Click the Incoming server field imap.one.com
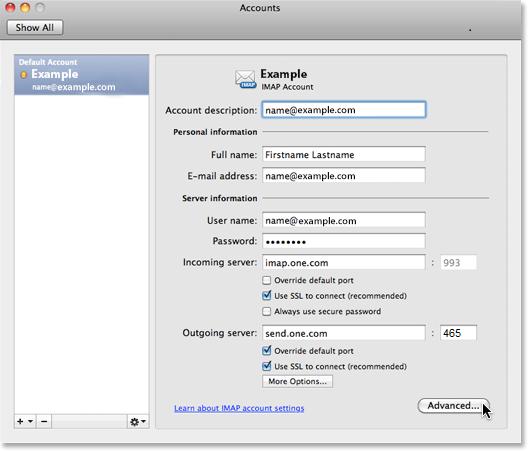 coord(344,262)
